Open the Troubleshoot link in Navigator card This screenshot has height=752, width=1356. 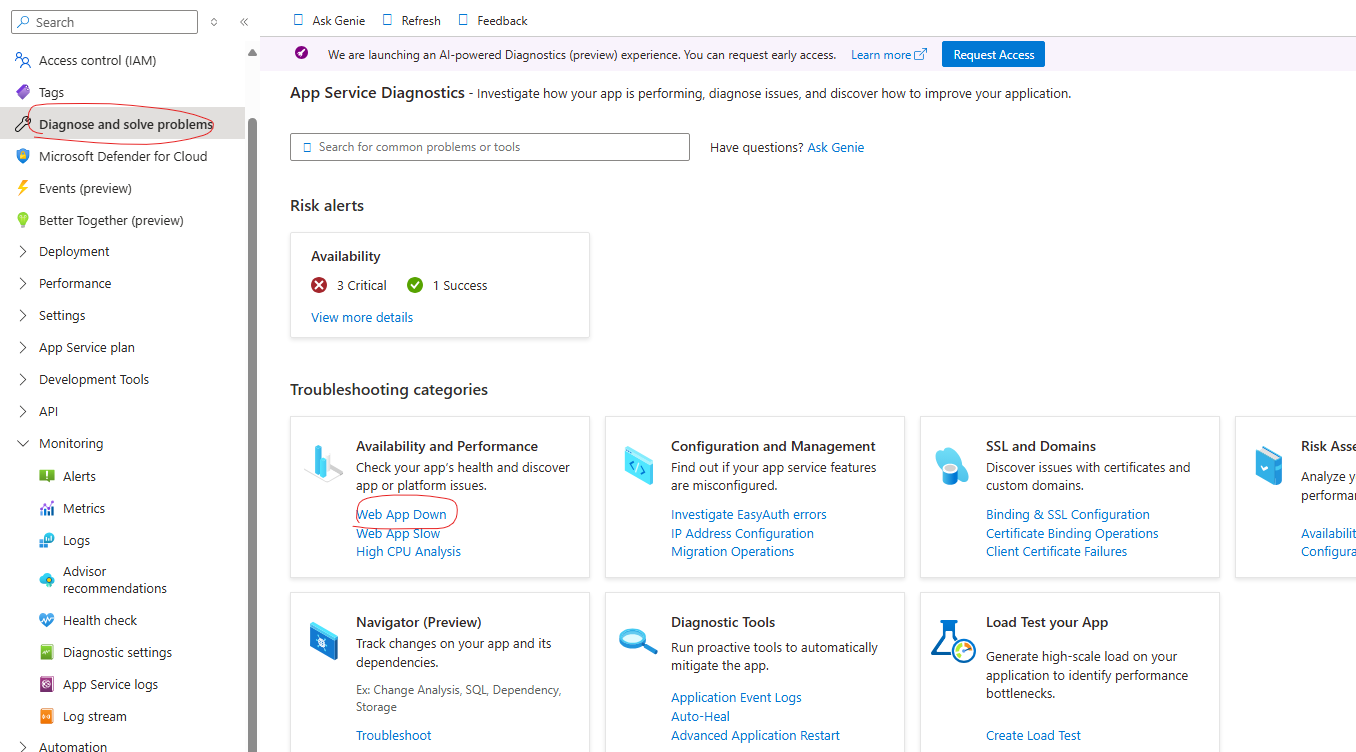(394, 735)
